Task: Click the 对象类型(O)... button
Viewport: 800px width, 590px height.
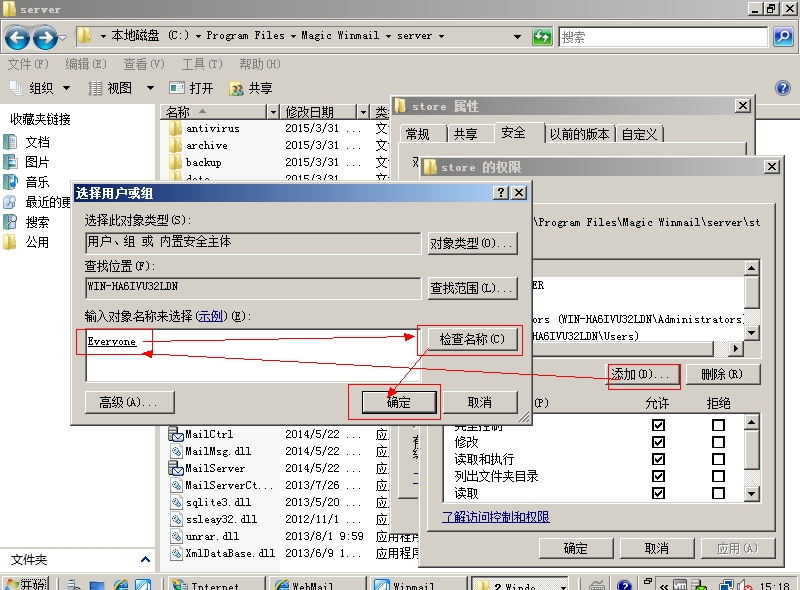Action: [x=472, y=243]
